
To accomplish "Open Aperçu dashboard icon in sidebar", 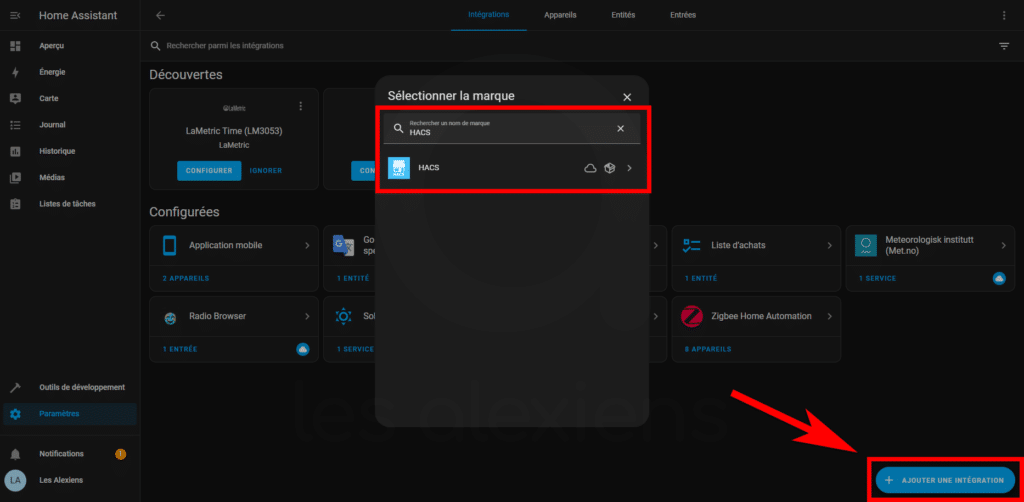I will tap(15, 46).
